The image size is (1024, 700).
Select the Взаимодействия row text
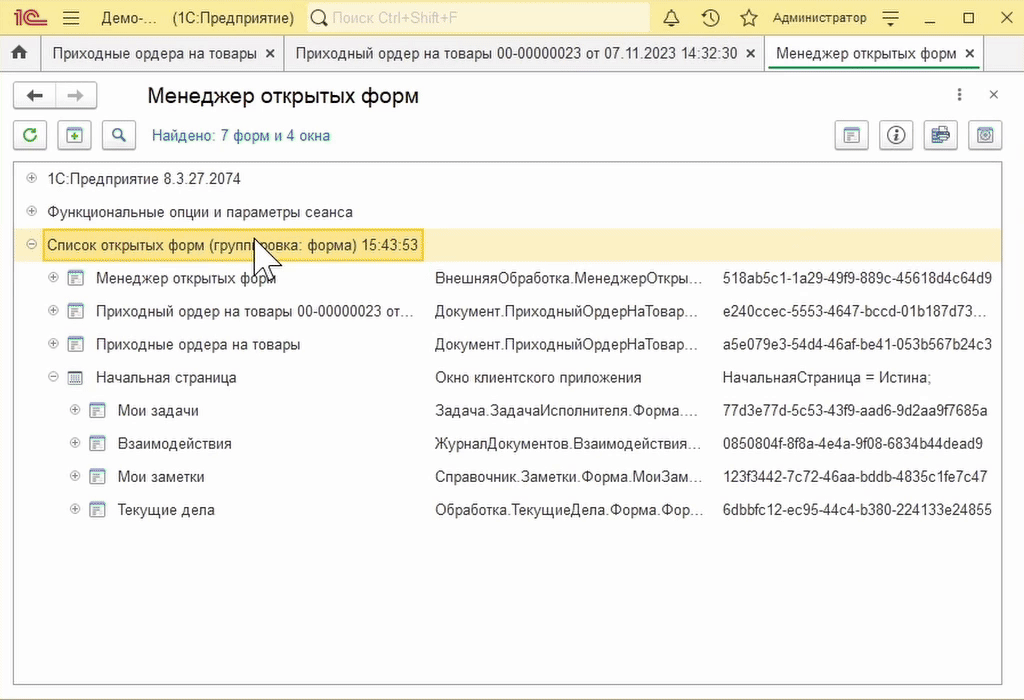(x=174, y=444)
